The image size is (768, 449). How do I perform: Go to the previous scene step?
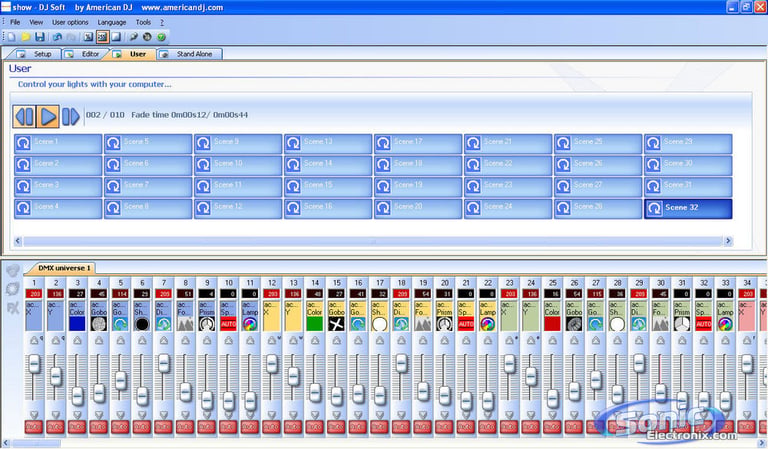pyautogui.click(x=24, y=117)
